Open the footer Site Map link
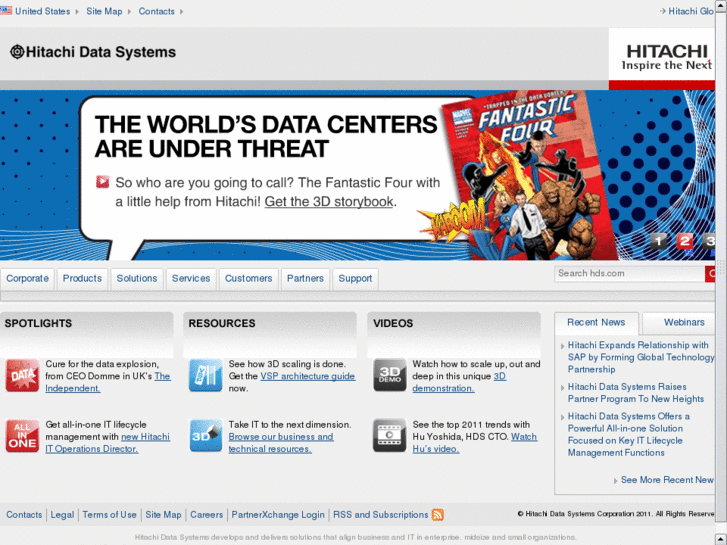The height and width of the screenshot is (545, 727). click(x=163, y=515)
